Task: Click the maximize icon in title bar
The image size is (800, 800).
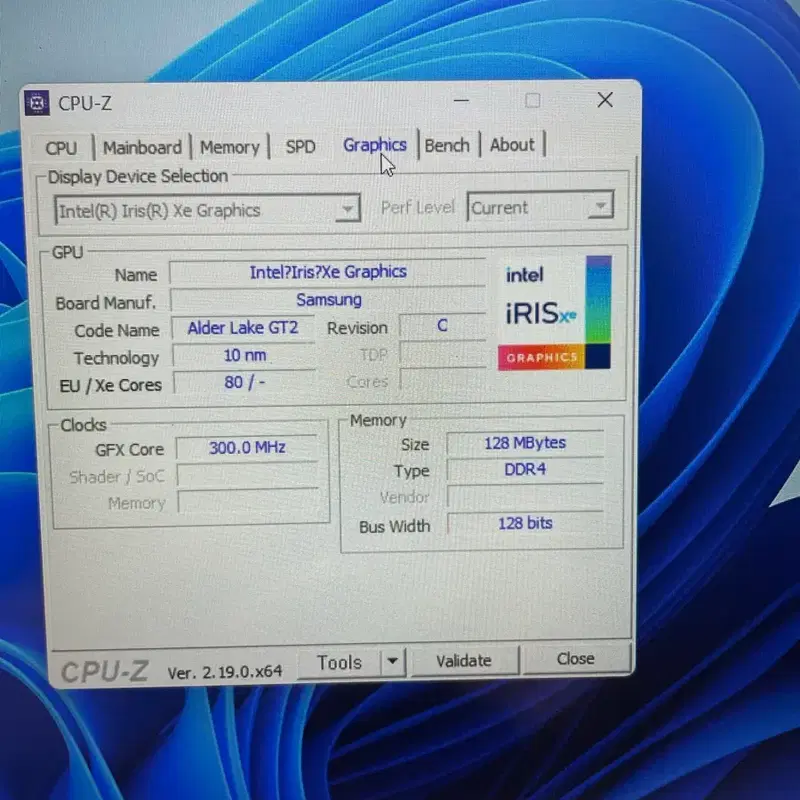Action: click(x=533, y=100)
